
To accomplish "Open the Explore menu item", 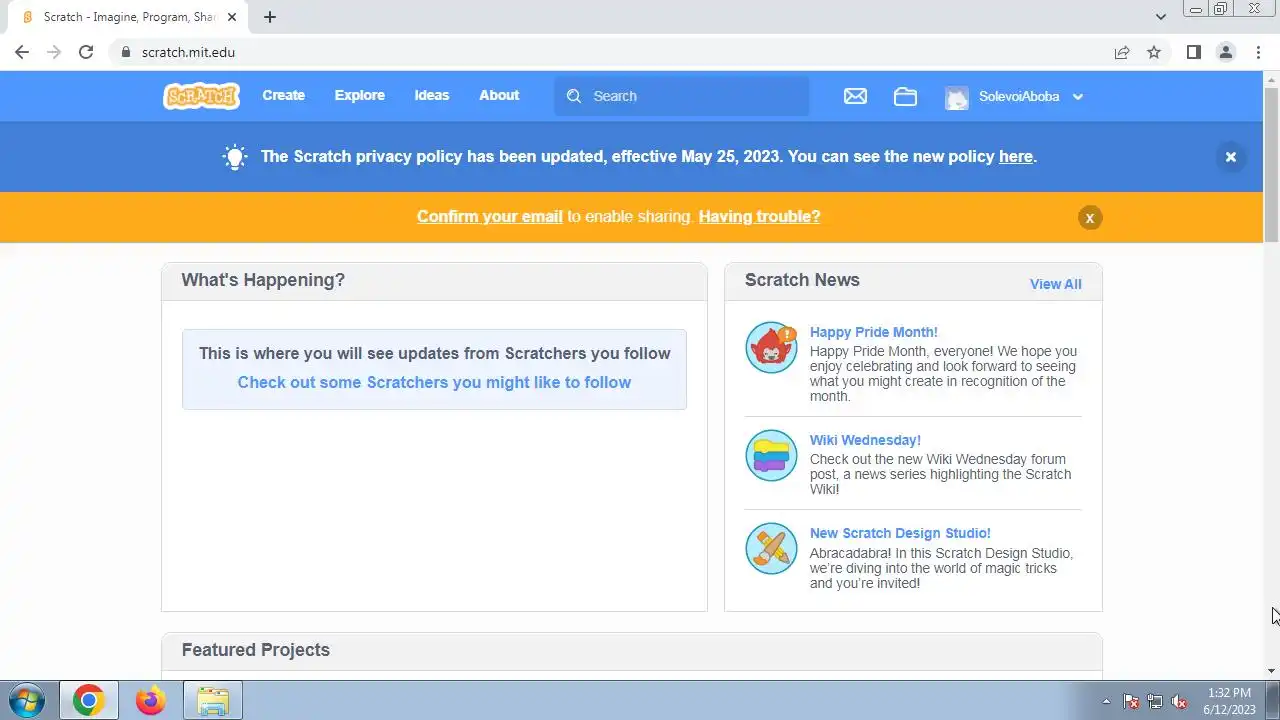I will tap(360, 96).
